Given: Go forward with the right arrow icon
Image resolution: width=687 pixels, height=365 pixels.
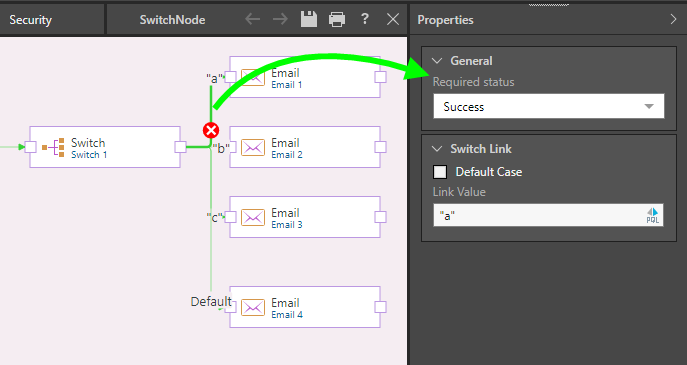Looking at the screenshot, I should [x=280, y=19].
